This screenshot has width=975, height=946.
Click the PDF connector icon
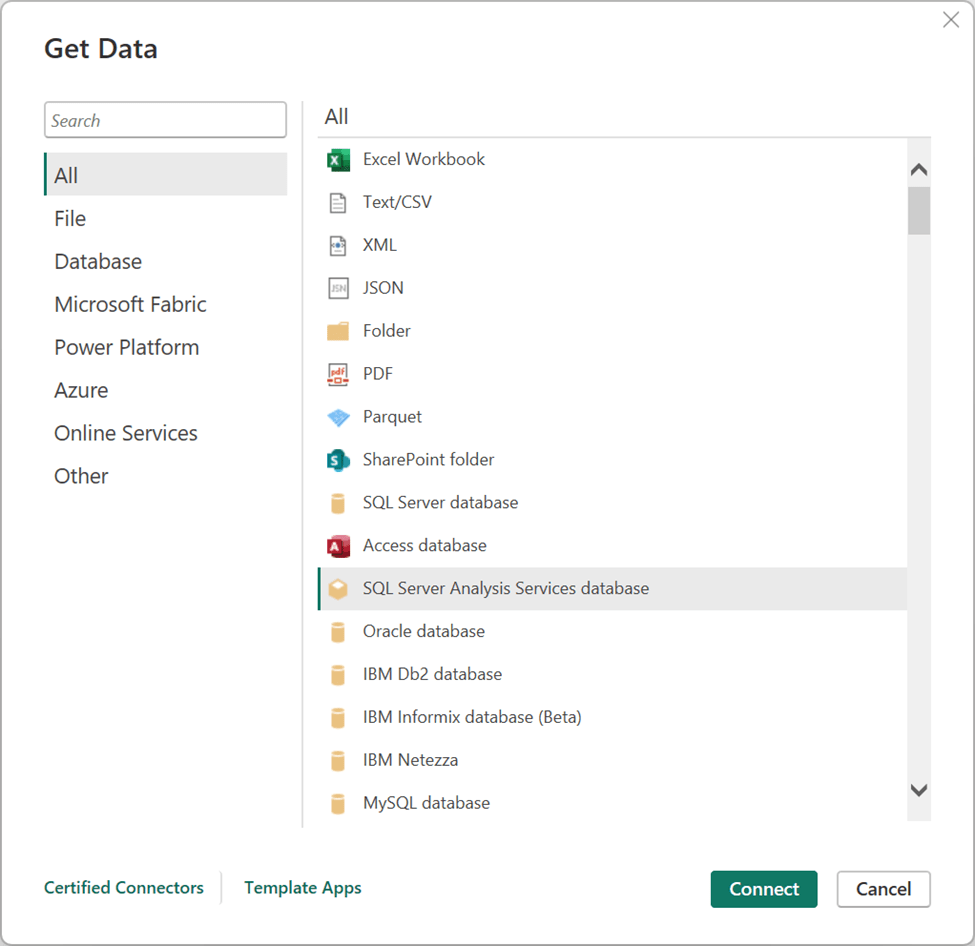pyautogui.click(x=338, y=374)
